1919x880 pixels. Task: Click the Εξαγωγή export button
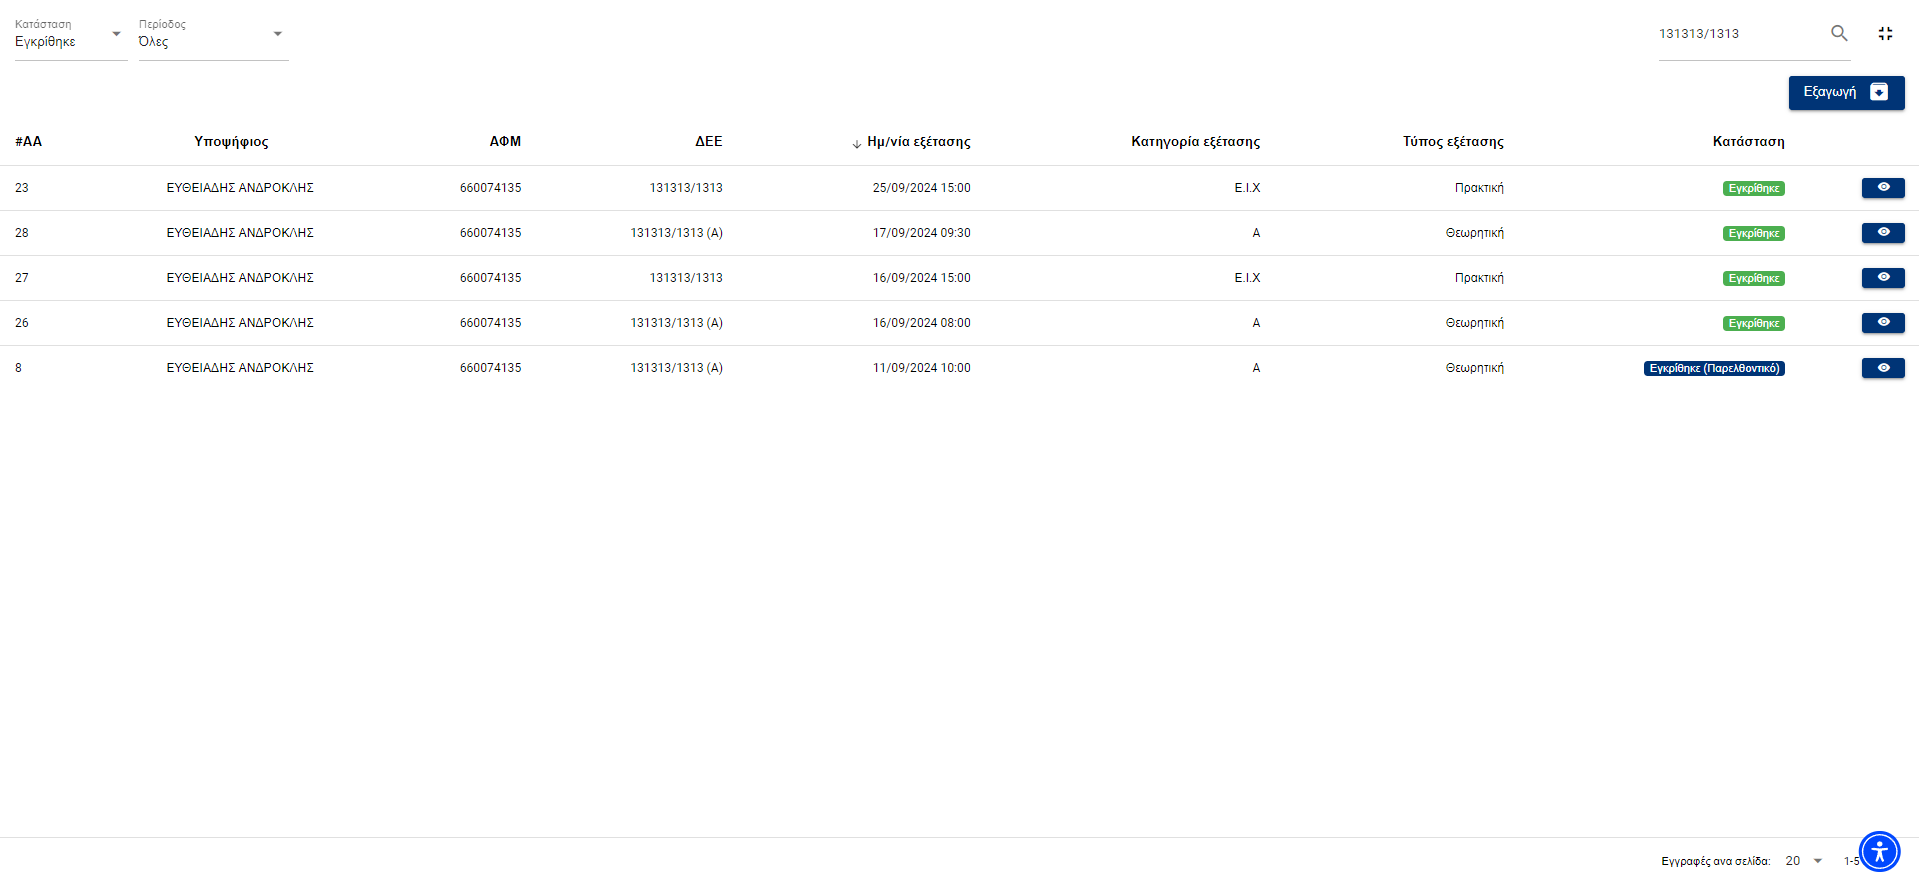(x=1845, y=92)
